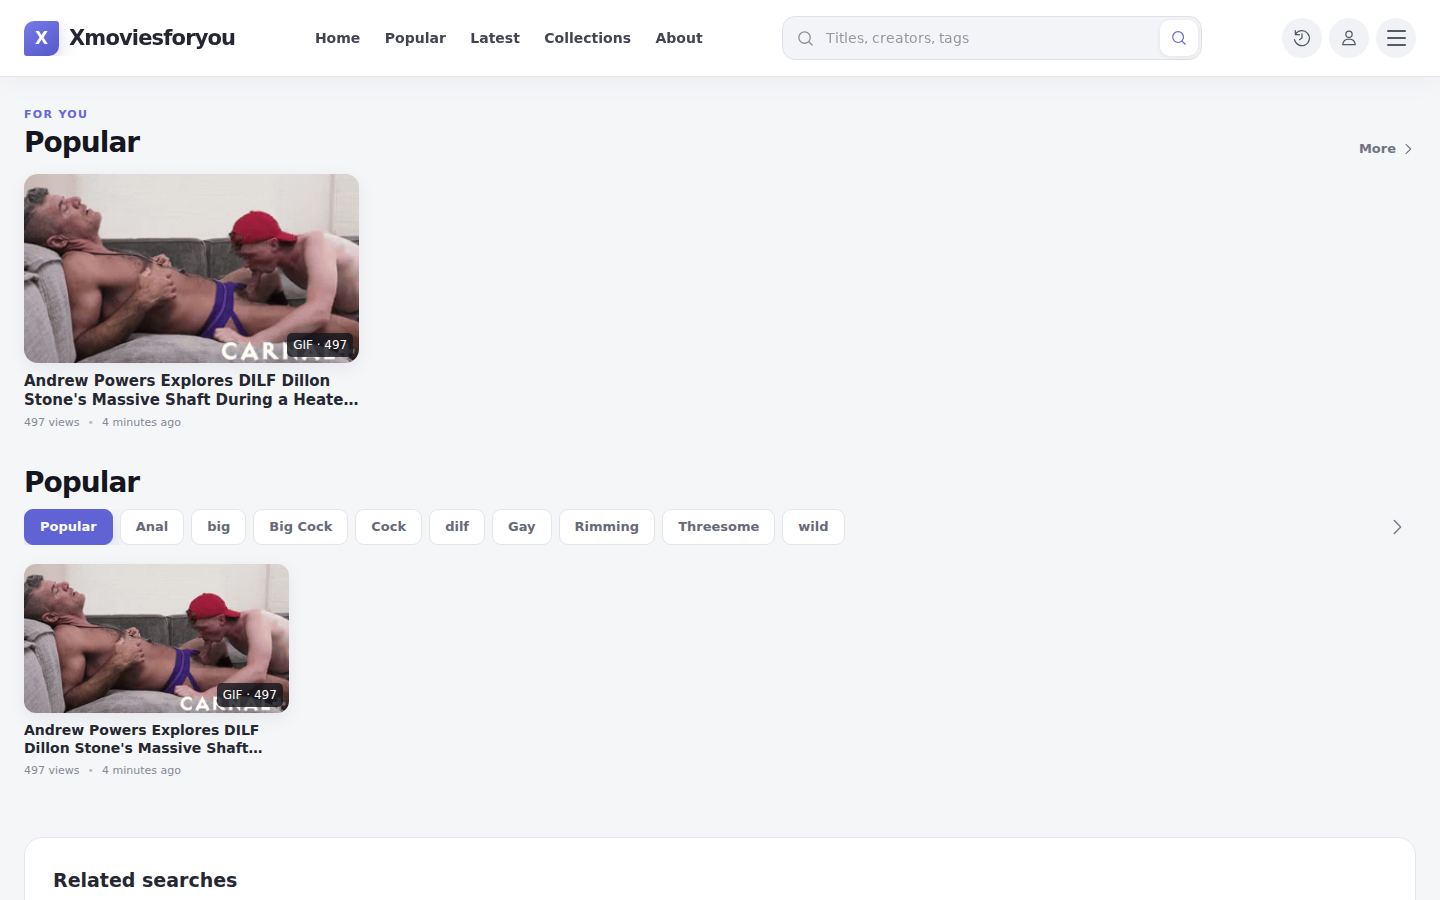Open the thumbnail under the tag chips

[x=156, y=638]
